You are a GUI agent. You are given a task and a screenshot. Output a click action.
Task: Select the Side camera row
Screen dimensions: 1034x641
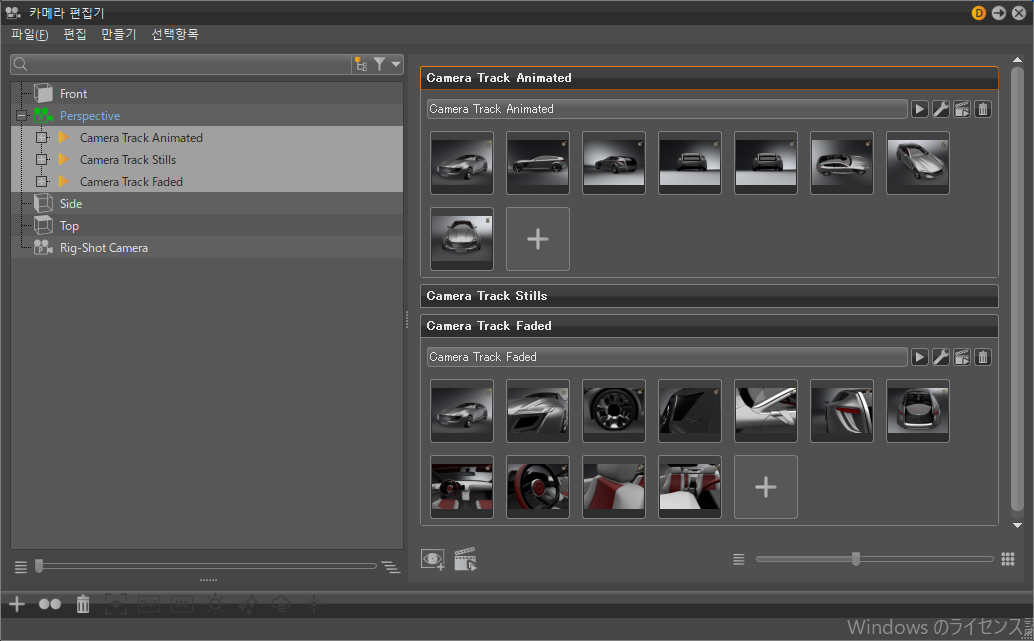tap(207, 203)
